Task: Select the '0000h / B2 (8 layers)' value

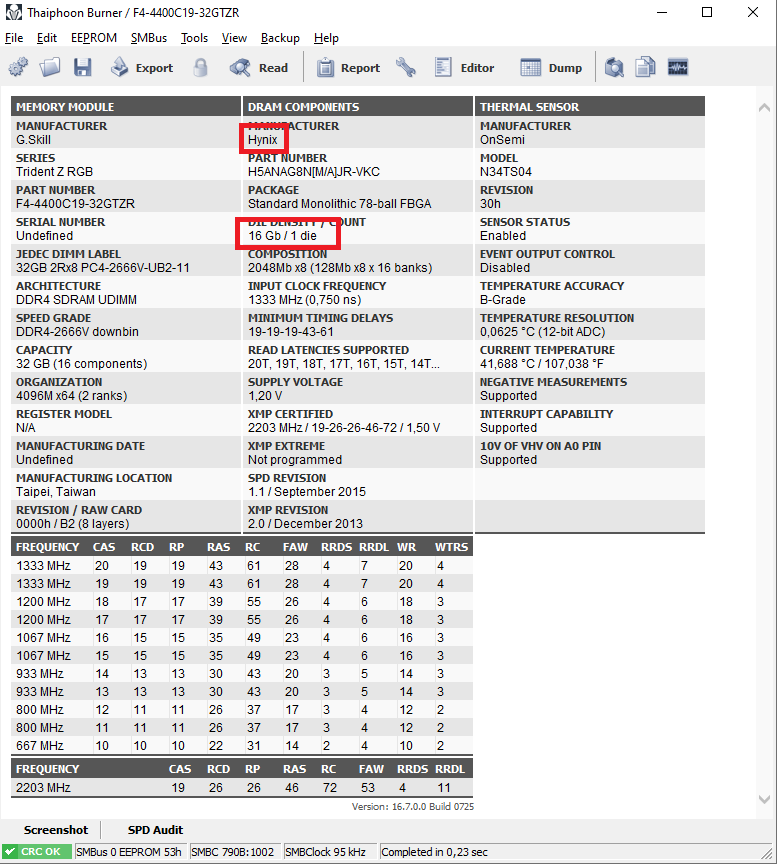Action: coord(73,523)
